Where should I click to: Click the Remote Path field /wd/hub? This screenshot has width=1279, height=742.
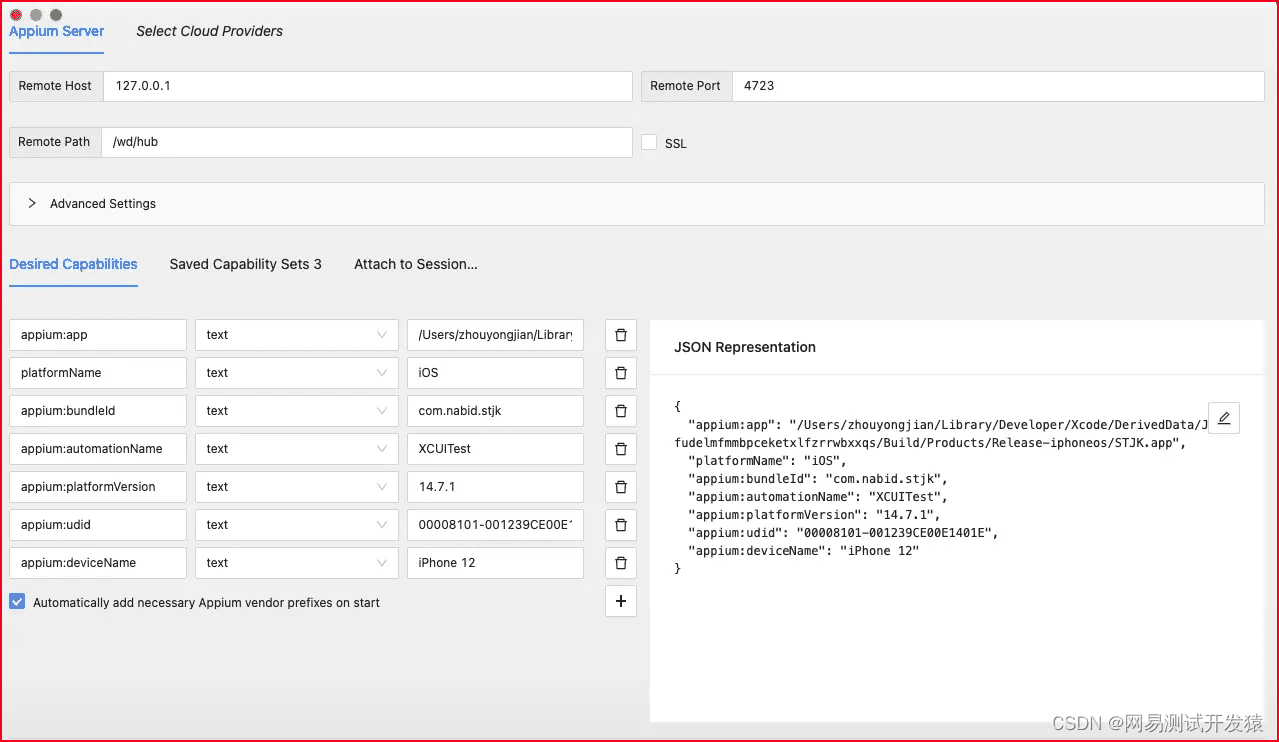tap(367, 142)
